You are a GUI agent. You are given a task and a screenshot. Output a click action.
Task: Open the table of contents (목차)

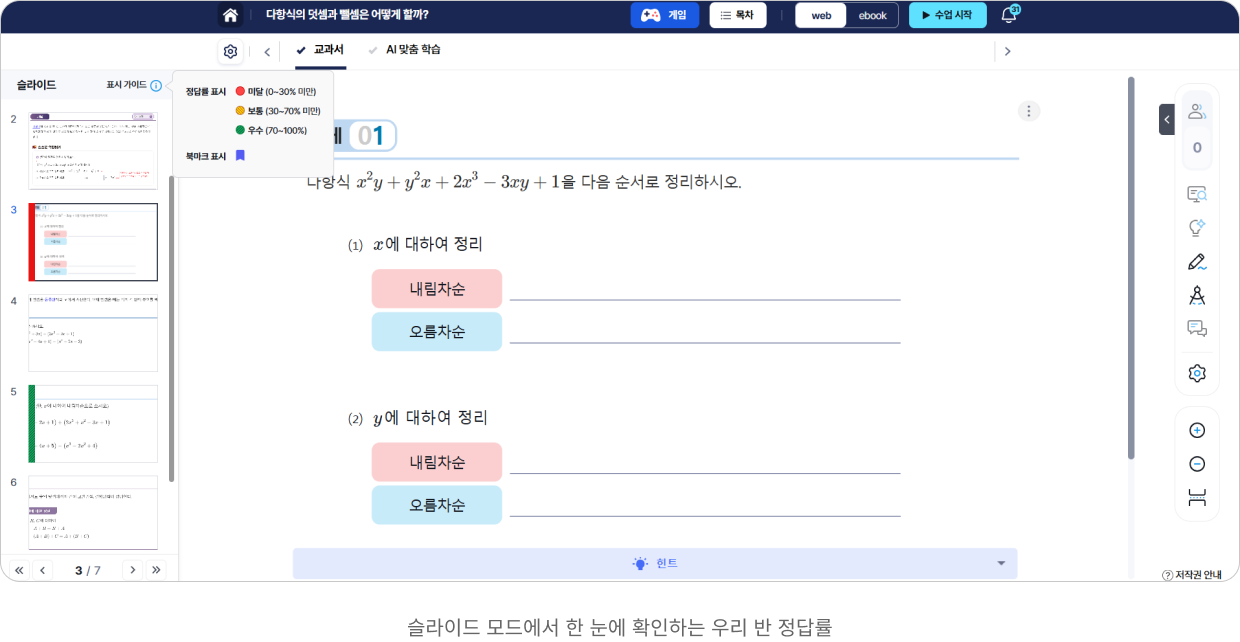(737, 15)
